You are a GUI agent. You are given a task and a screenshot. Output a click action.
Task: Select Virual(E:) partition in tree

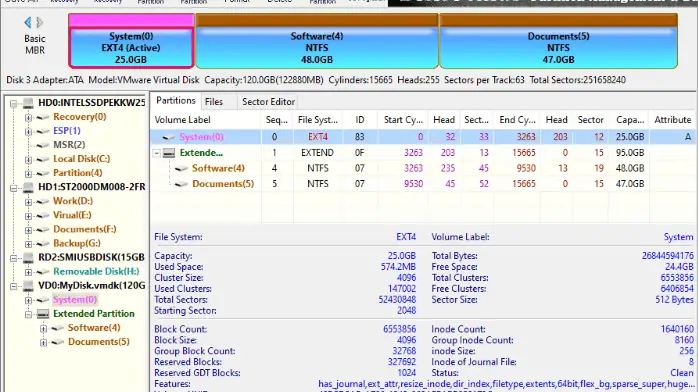(x=72, y=215)
